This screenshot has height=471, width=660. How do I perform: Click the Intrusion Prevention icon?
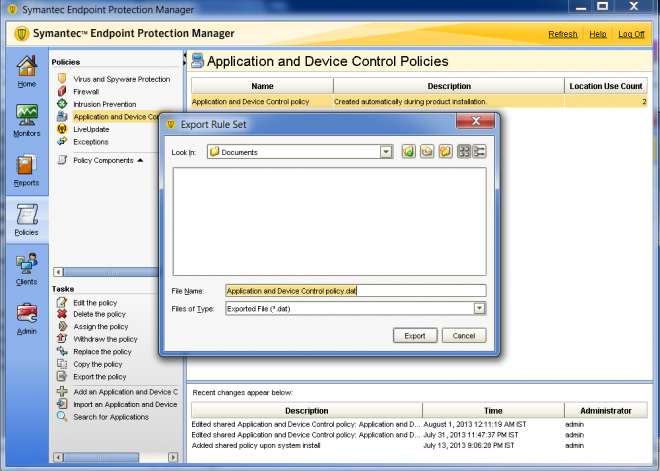[x=62, y=104]
